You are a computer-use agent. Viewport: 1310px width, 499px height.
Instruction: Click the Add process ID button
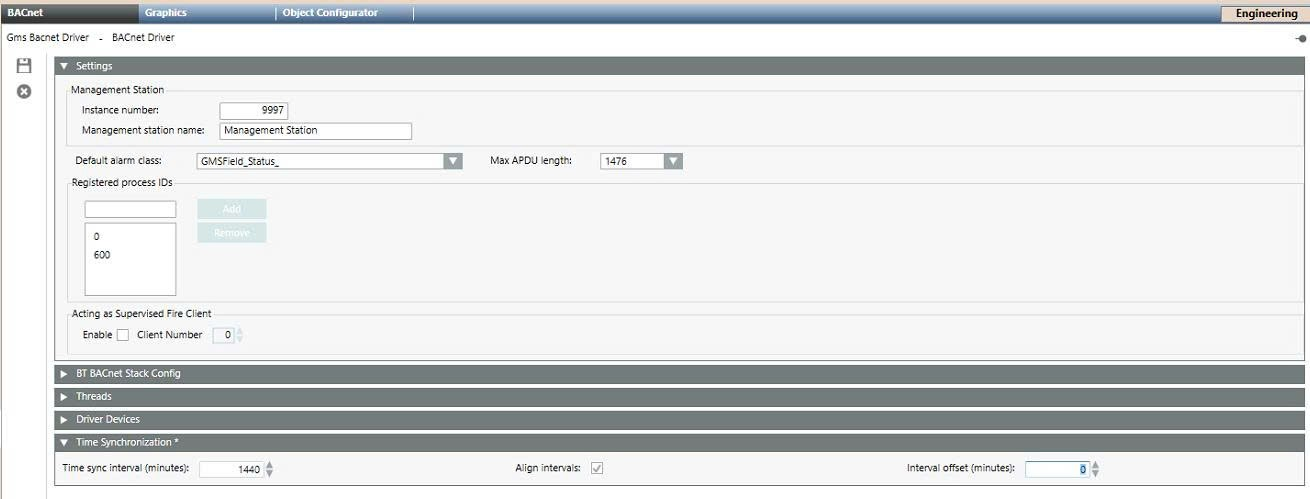click(232, 209)
